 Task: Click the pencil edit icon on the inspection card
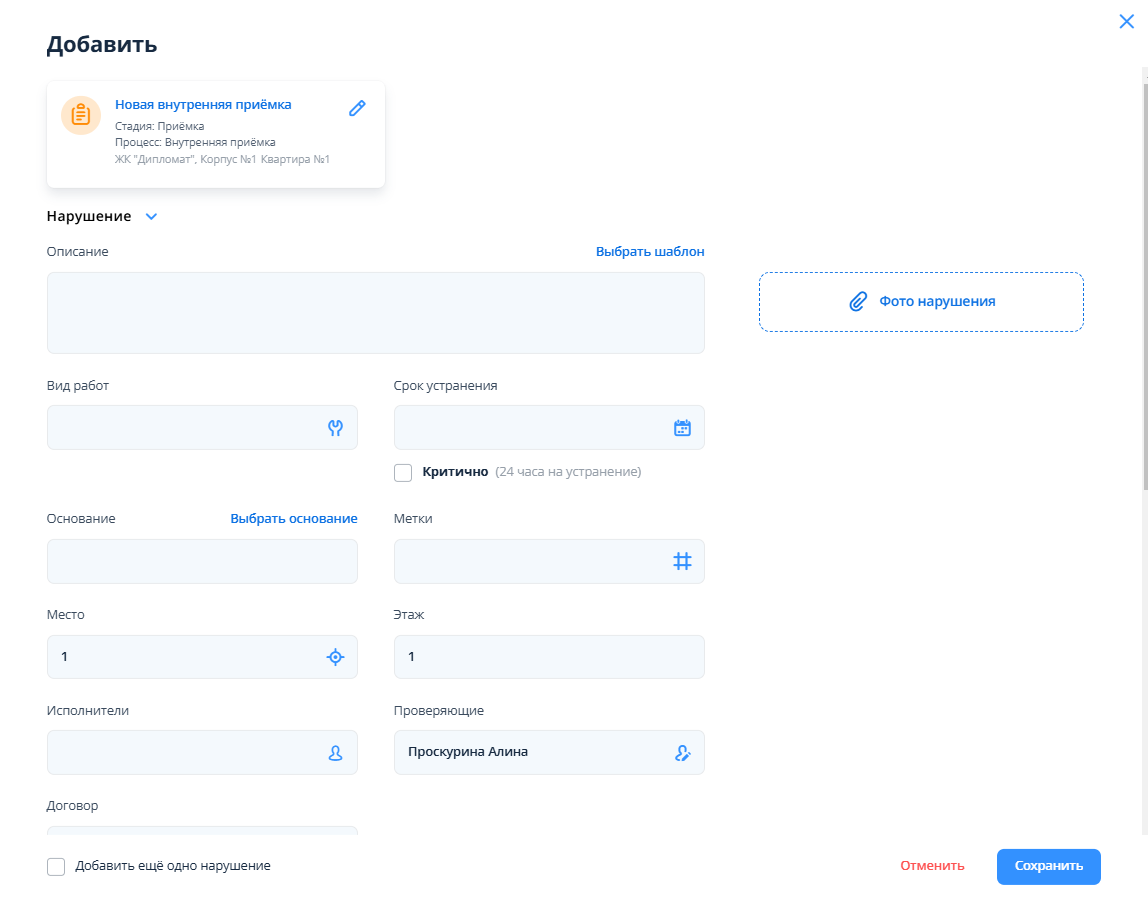[x=357, y=108]
